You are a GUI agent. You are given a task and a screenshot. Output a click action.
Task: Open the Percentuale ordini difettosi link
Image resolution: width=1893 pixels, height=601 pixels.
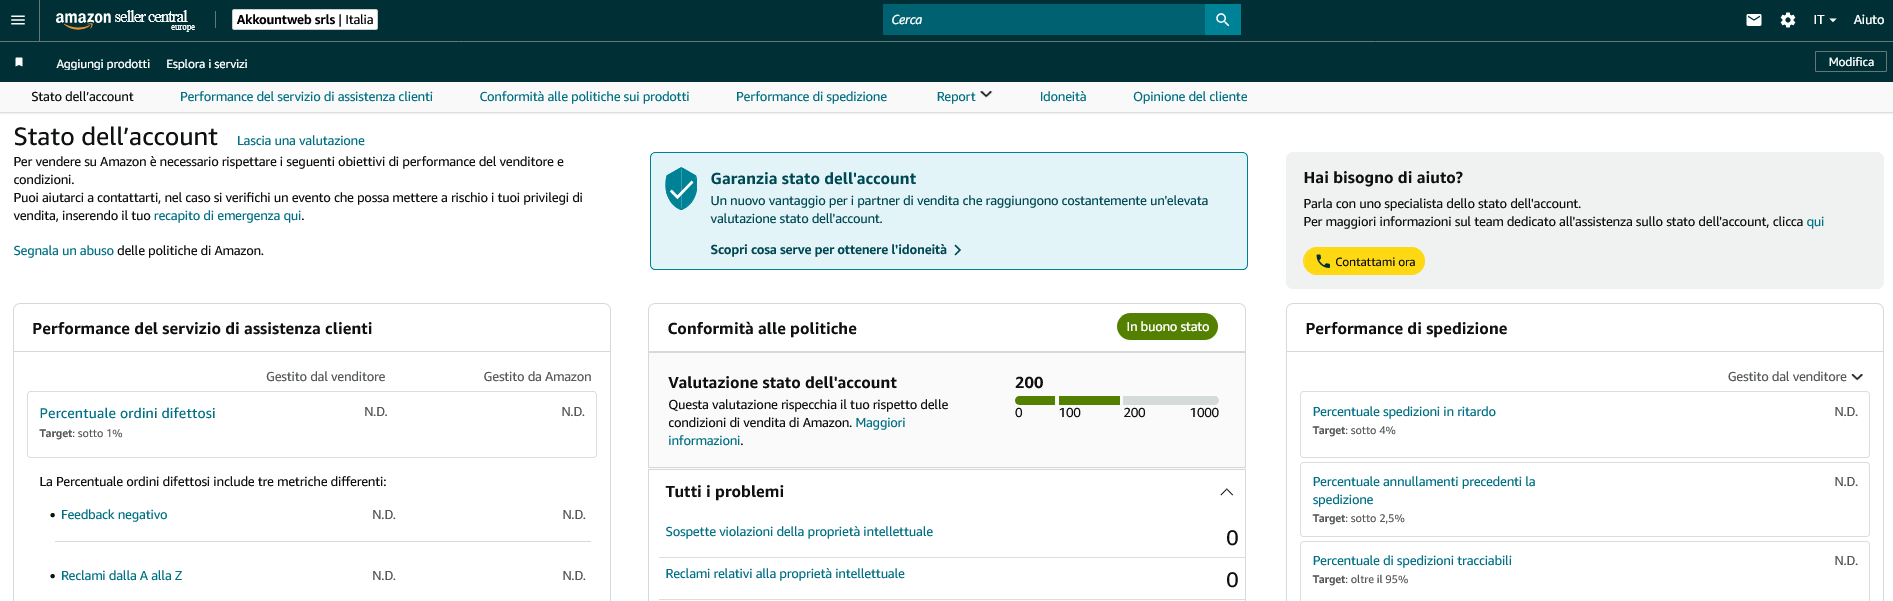[x=127, y=413]
